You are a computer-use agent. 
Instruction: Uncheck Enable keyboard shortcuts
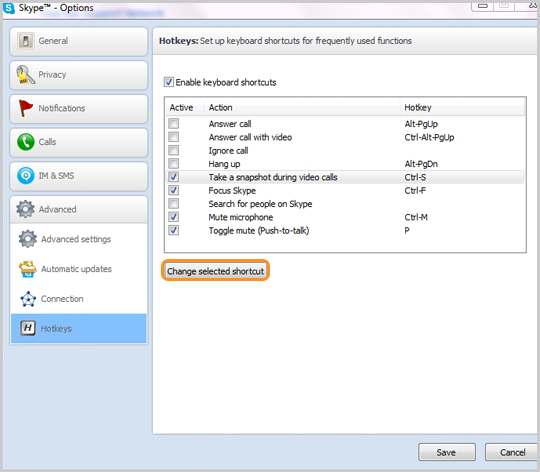[168, 82]
